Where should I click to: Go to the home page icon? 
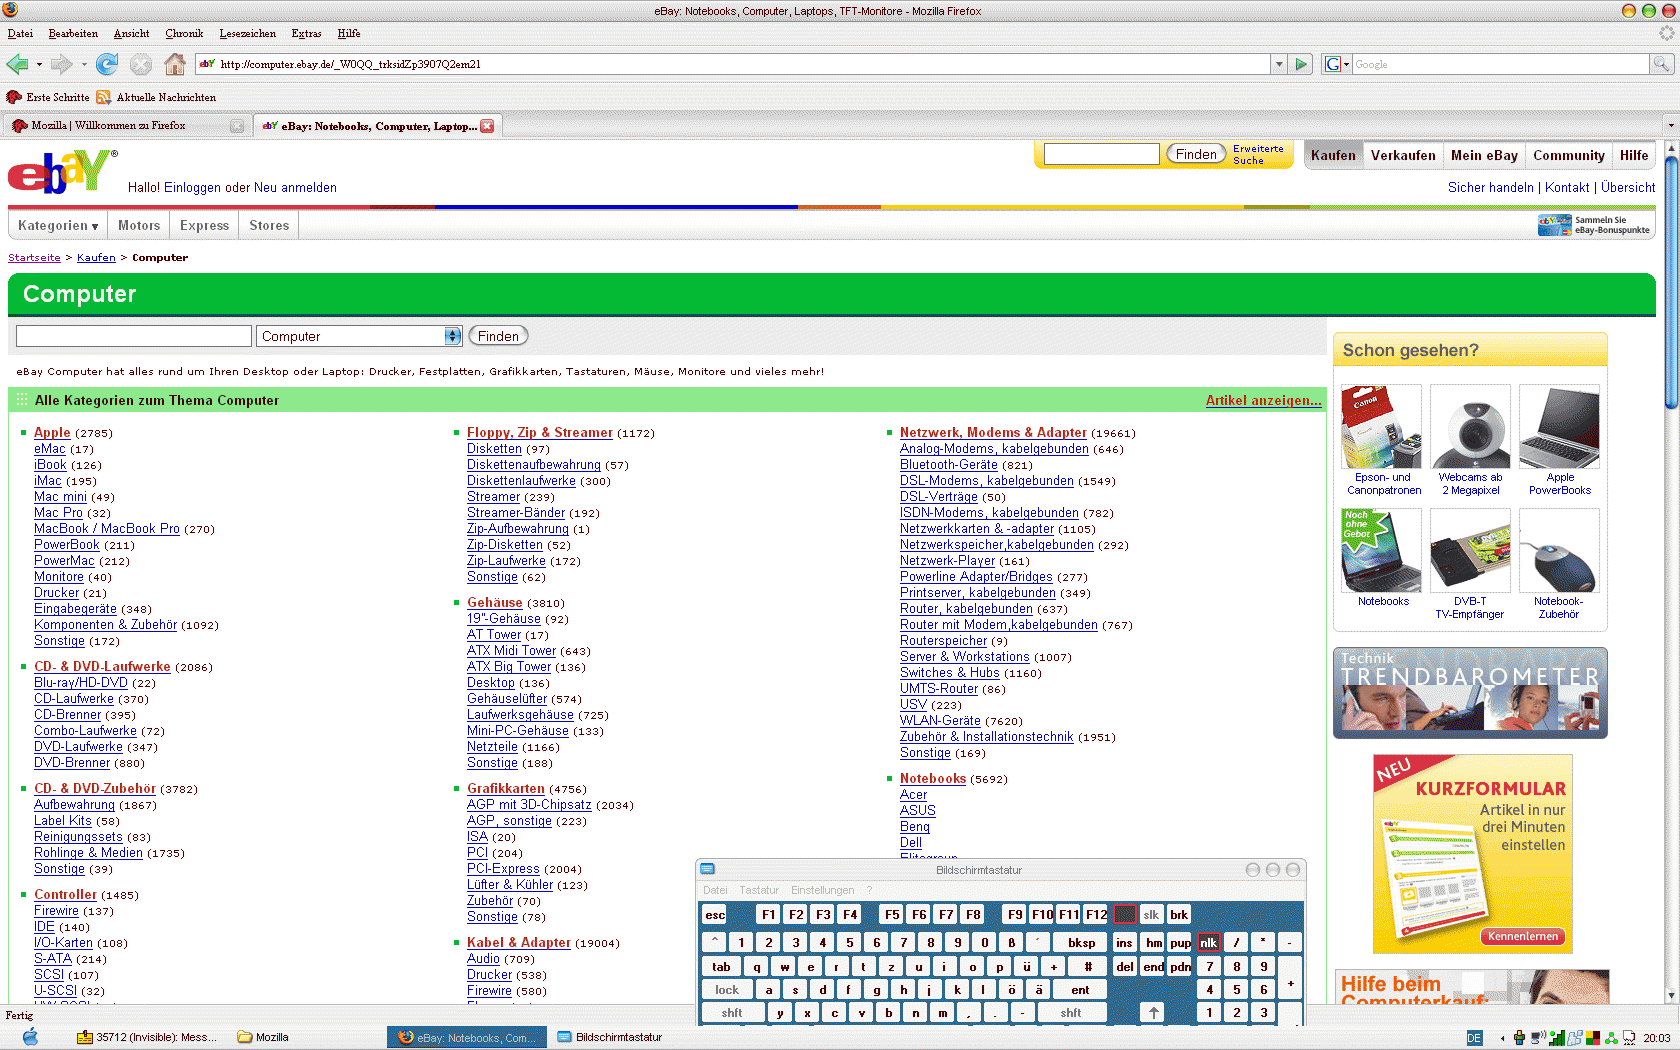tap(175, 64)
